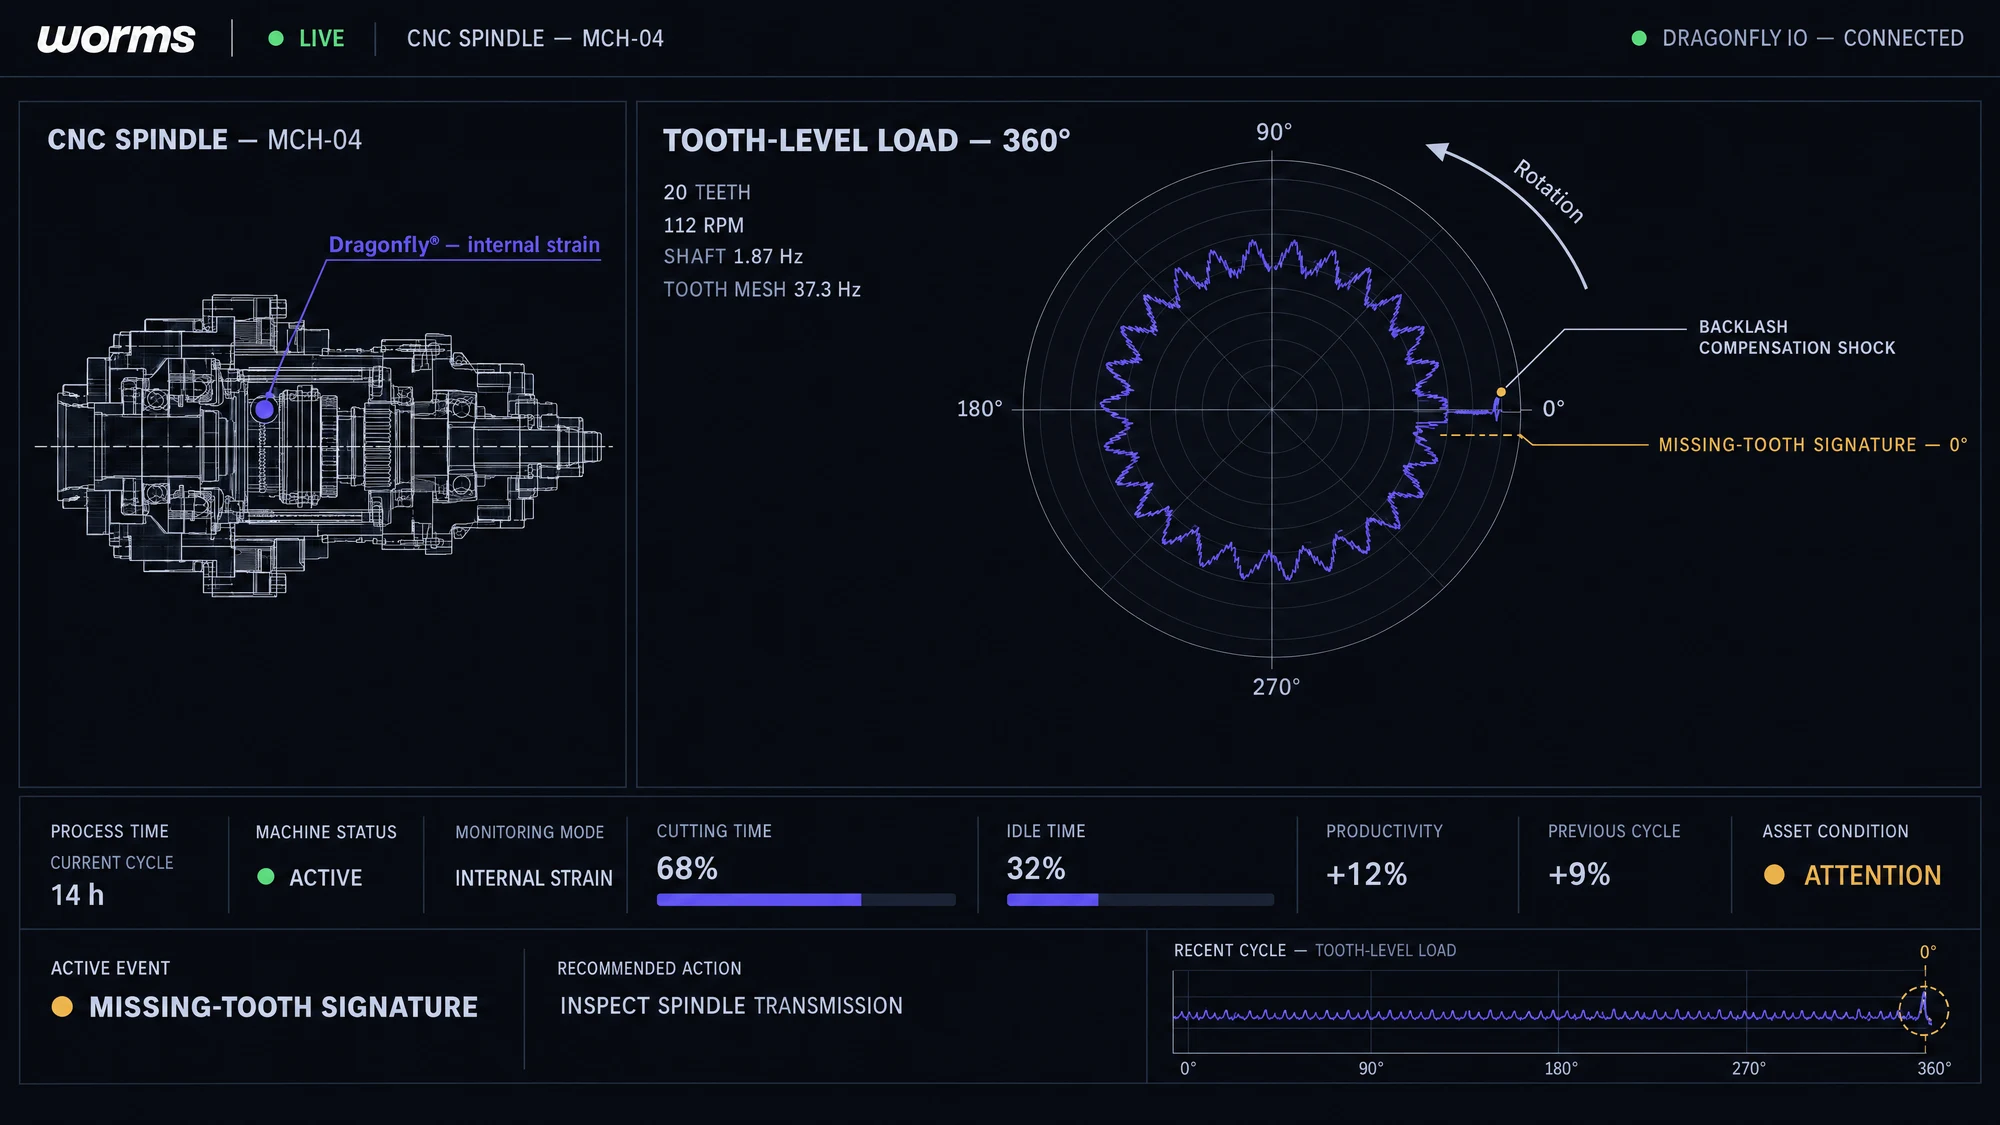
Task: Click the CNC spindle cross-section drawing
Action: [325, 446]
